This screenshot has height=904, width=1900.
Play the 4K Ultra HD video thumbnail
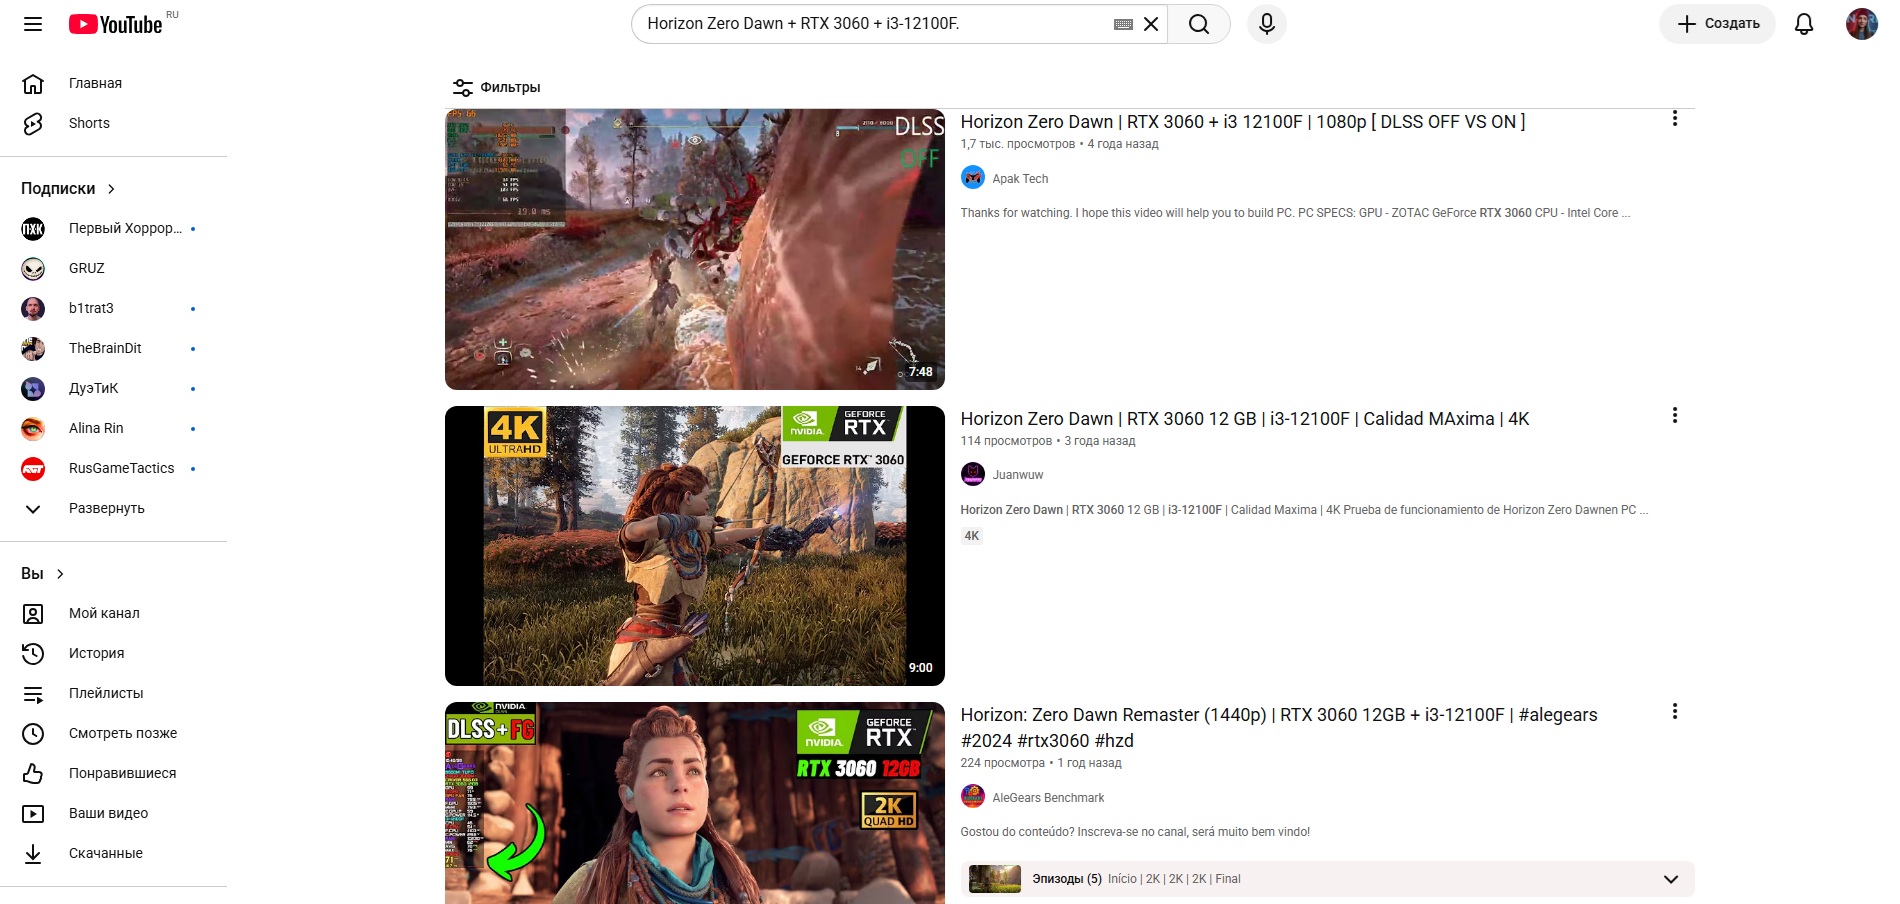pyautogui.click(x=695, y=546)
